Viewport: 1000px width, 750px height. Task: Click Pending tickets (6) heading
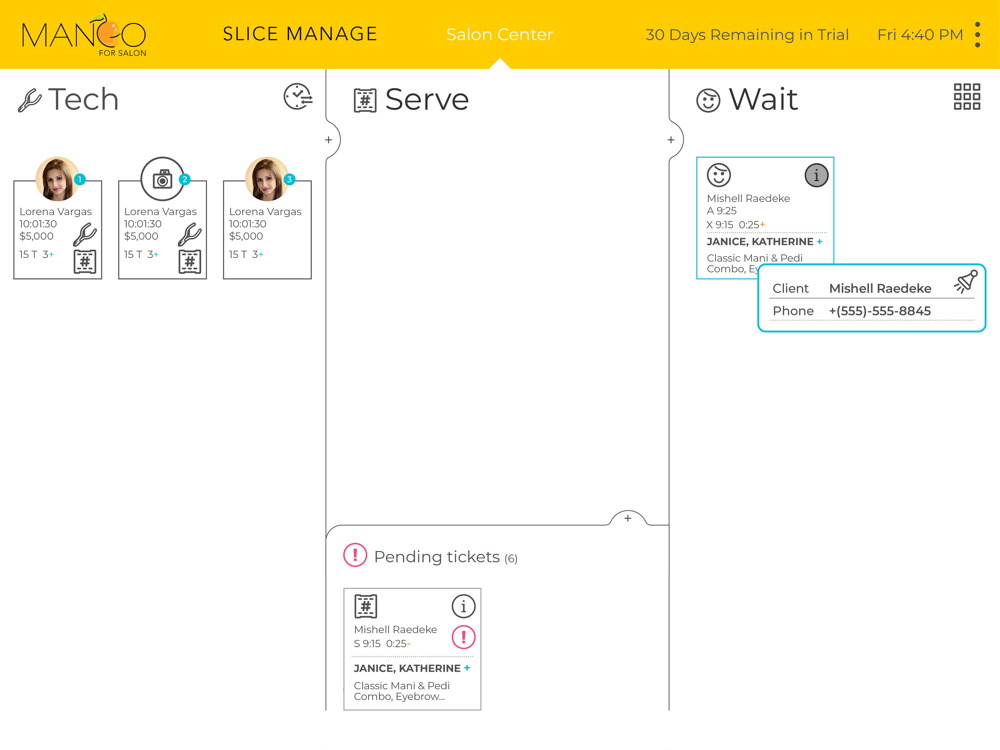click(x=445, y=557)
